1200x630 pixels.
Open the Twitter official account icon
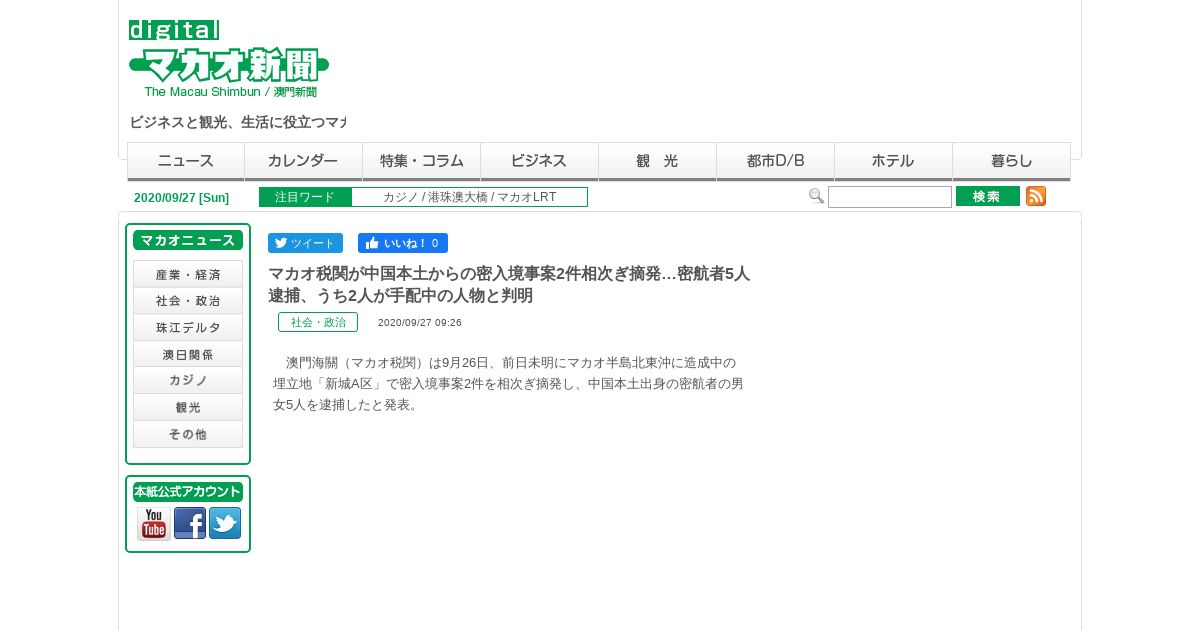(225, 523)
